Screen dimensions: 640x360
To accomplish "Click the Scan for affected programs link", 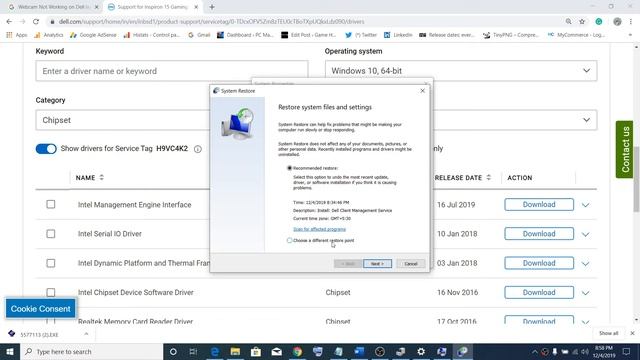I will [x=319, y=229].
